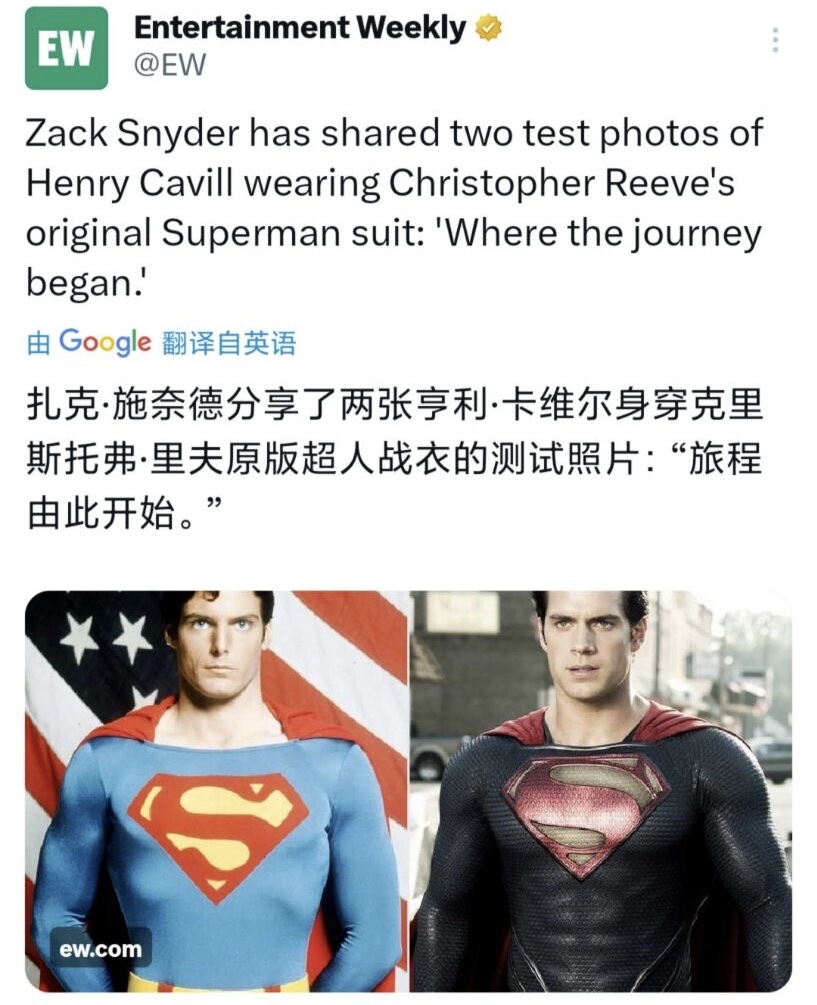Screen dimensions: 817x1005
Task: Open the right dark Superman suit photo
Action: pyautogui.click(x=601, y=791)
